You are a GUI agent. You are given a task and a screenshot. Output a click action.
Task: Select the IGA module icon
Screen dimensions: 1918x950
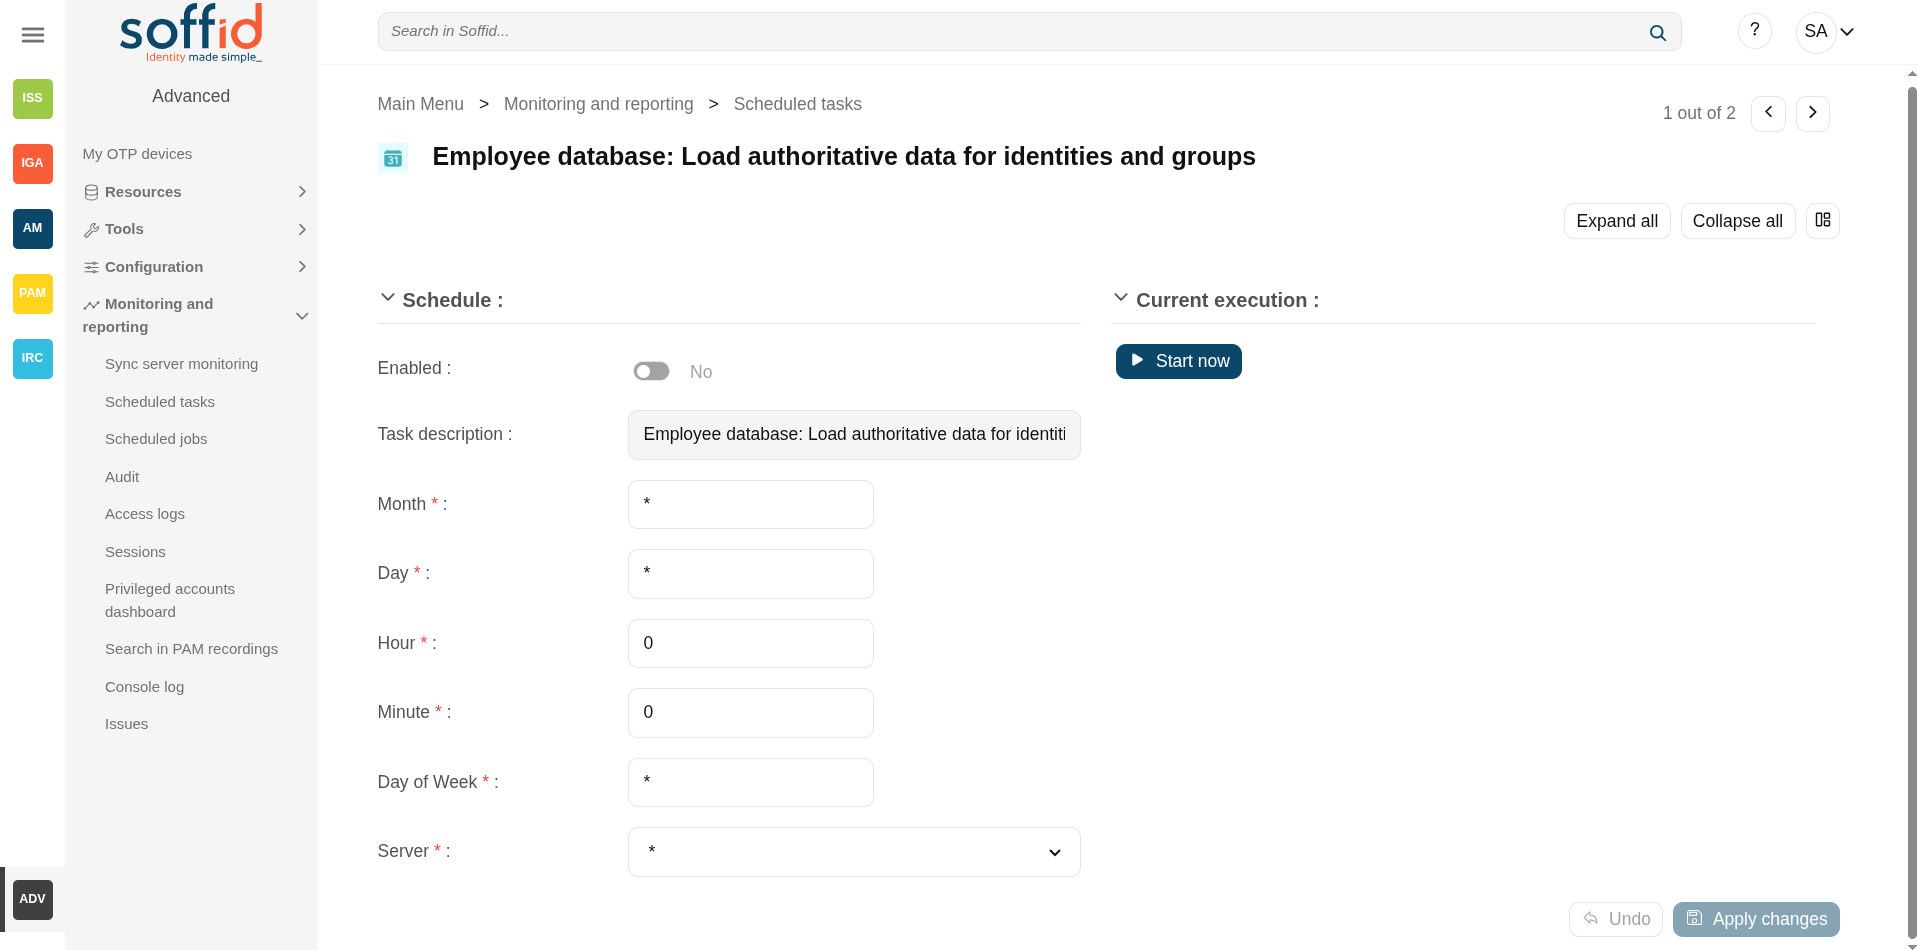click(x=33, y=163)
